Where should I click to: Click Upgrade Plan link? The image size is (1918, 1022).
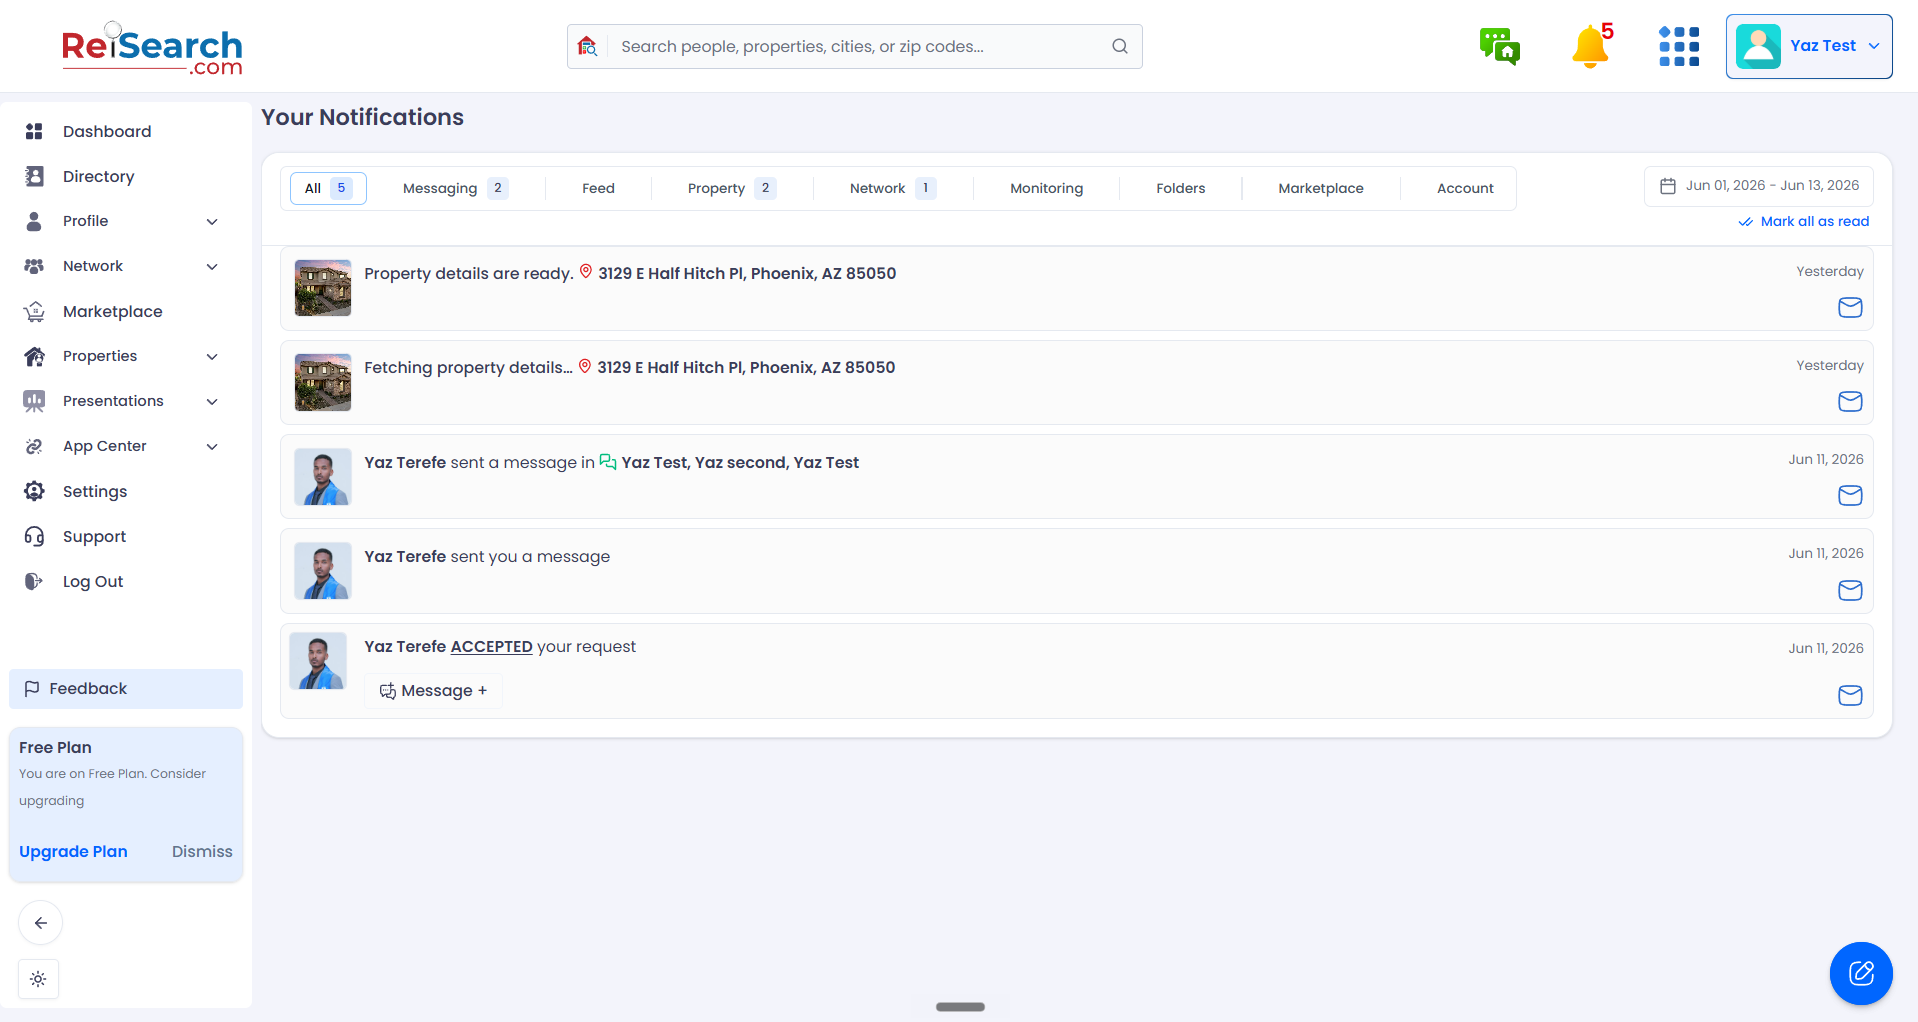point(73,851)
